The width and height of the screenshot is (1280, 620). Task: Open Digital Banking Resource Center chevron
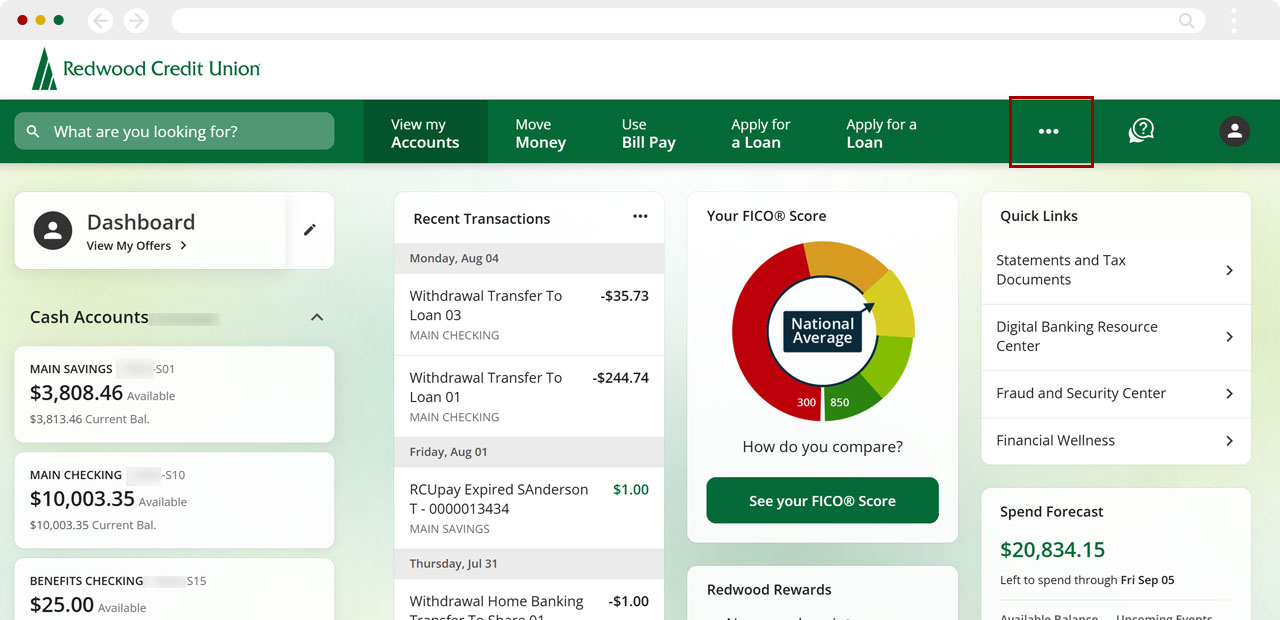coord(1229,337)
